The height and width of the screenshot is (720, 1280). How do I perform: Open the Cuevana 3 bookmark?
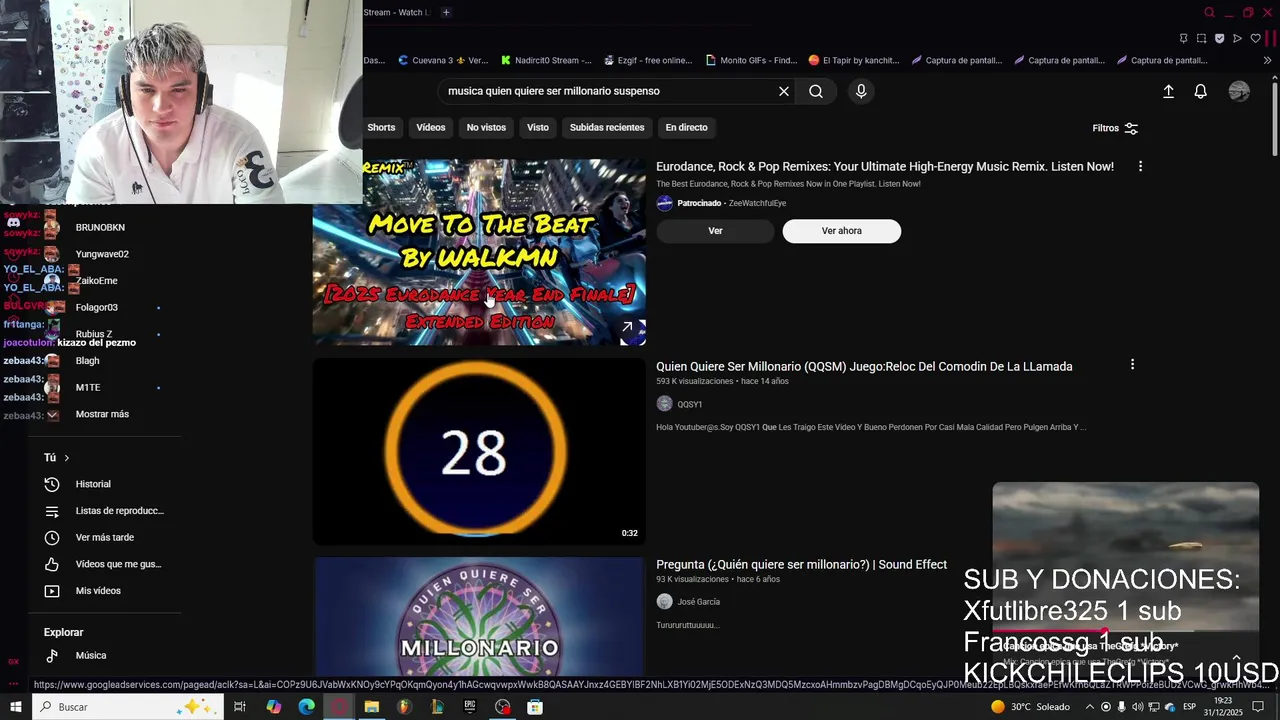(x=443, y=60)
